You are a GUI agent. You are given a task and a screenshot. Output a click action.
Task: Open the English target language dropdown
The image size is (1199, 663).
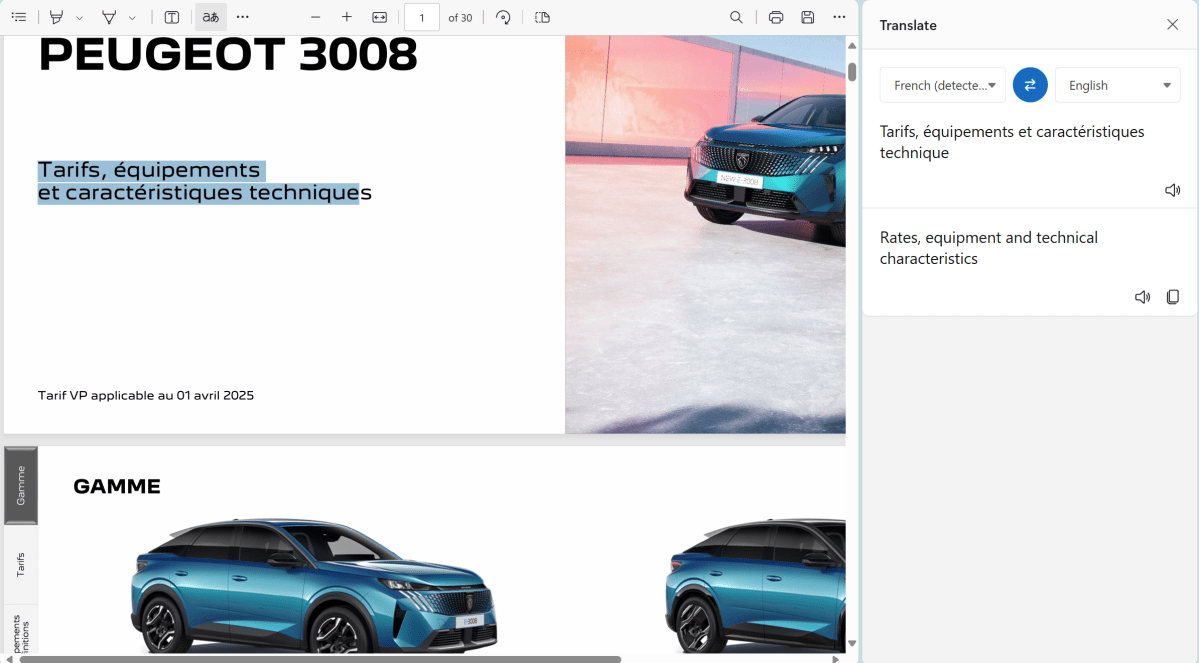(x=1117, y=85)
